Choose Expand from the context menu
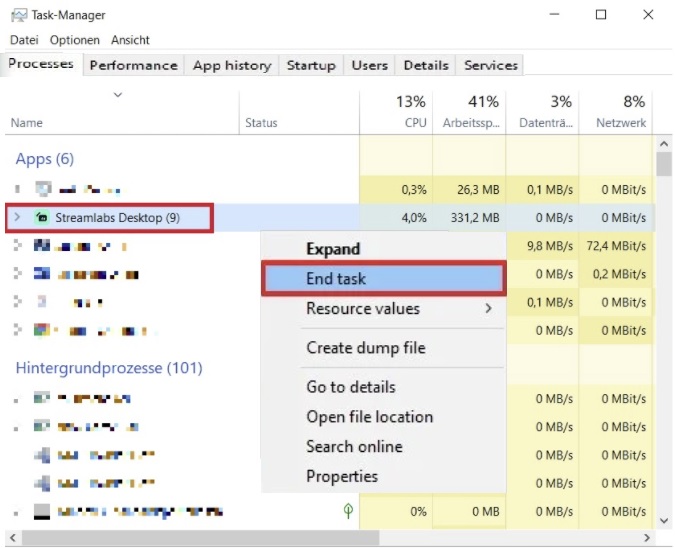Image resolution: width=675 pixels, height=548 pixels. coord(332,249)
